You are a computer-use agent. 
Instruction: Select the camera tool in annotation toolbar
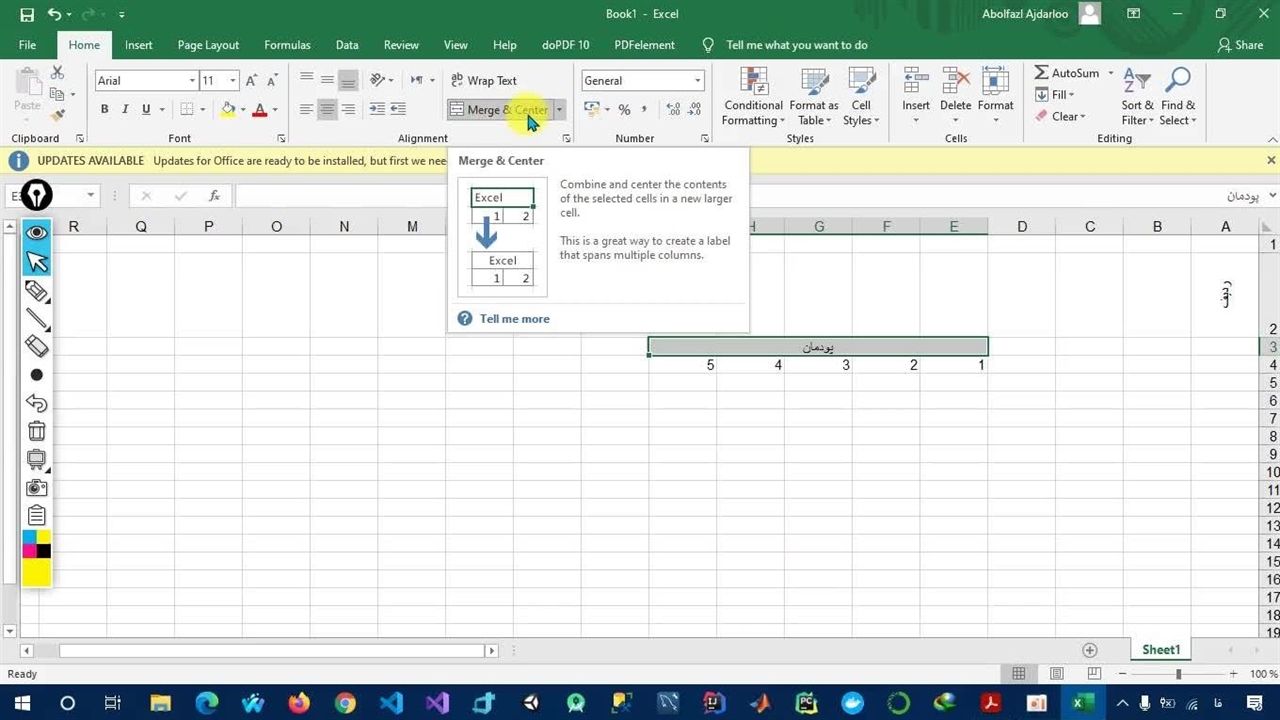[37, 487]
